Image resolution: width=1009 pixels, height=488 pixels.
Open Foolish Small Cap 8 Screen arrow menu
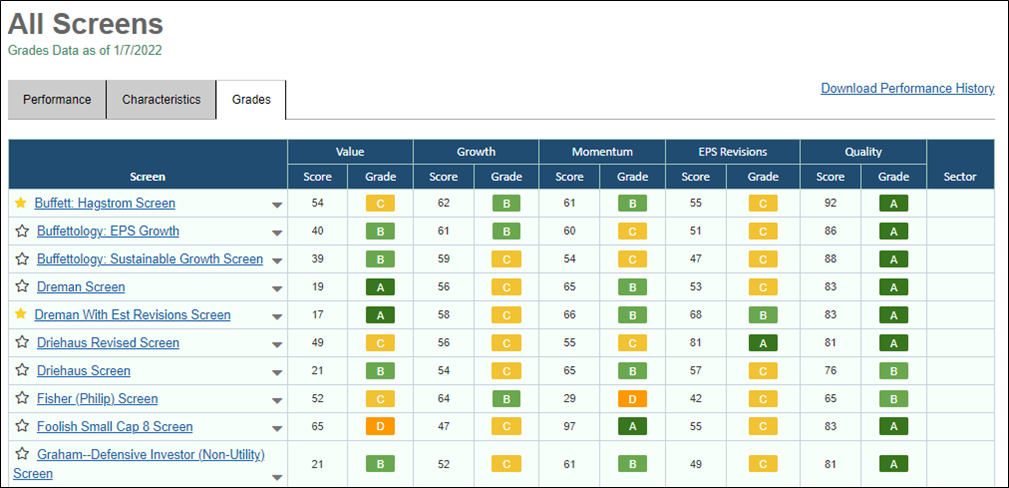pyautogui.click(x=277, y=429)
